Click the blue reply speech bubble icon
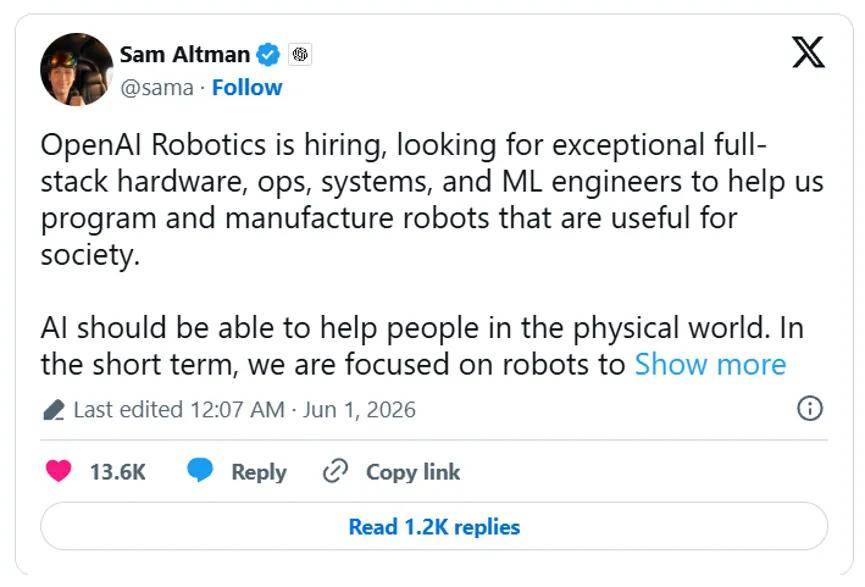Viewport: 865px width, 587px height. coord(200,470)
